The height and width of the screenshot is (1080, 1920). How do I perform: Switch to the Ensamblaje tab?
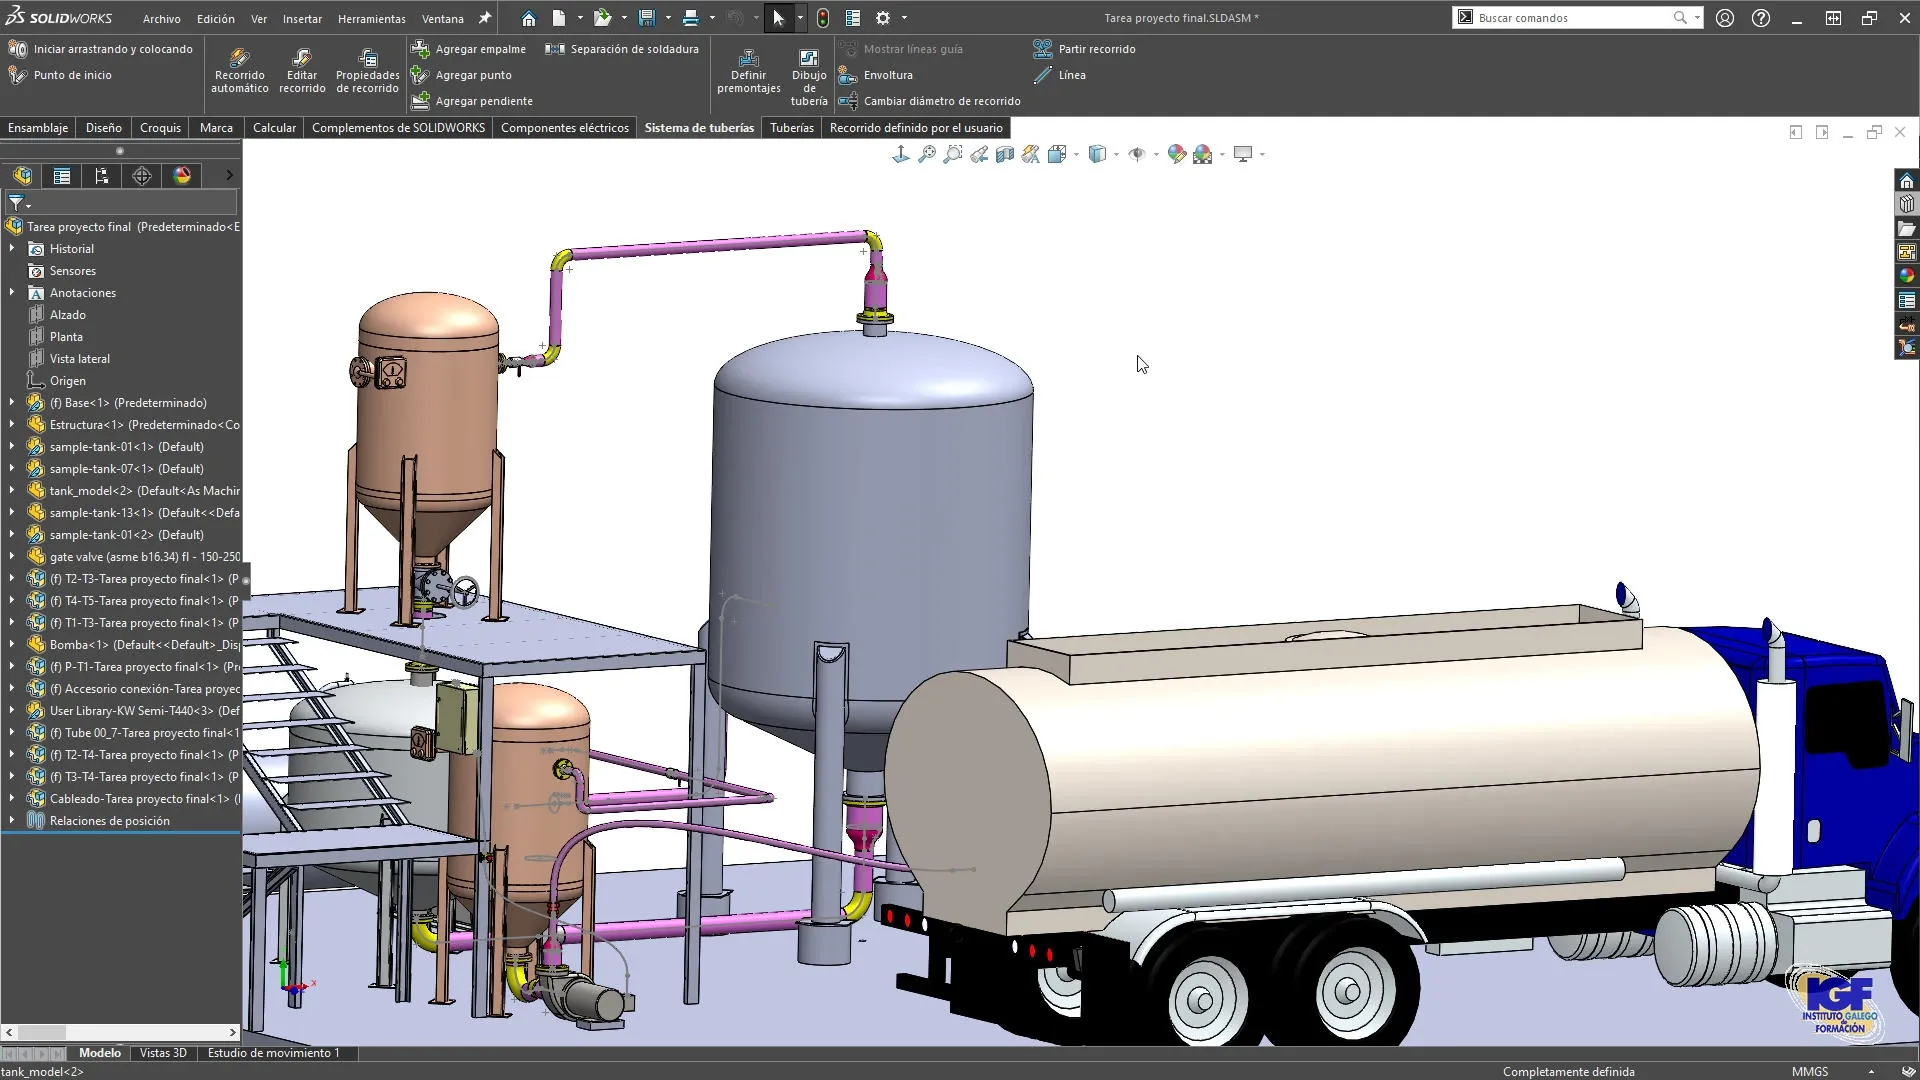[x=38, y=128]
